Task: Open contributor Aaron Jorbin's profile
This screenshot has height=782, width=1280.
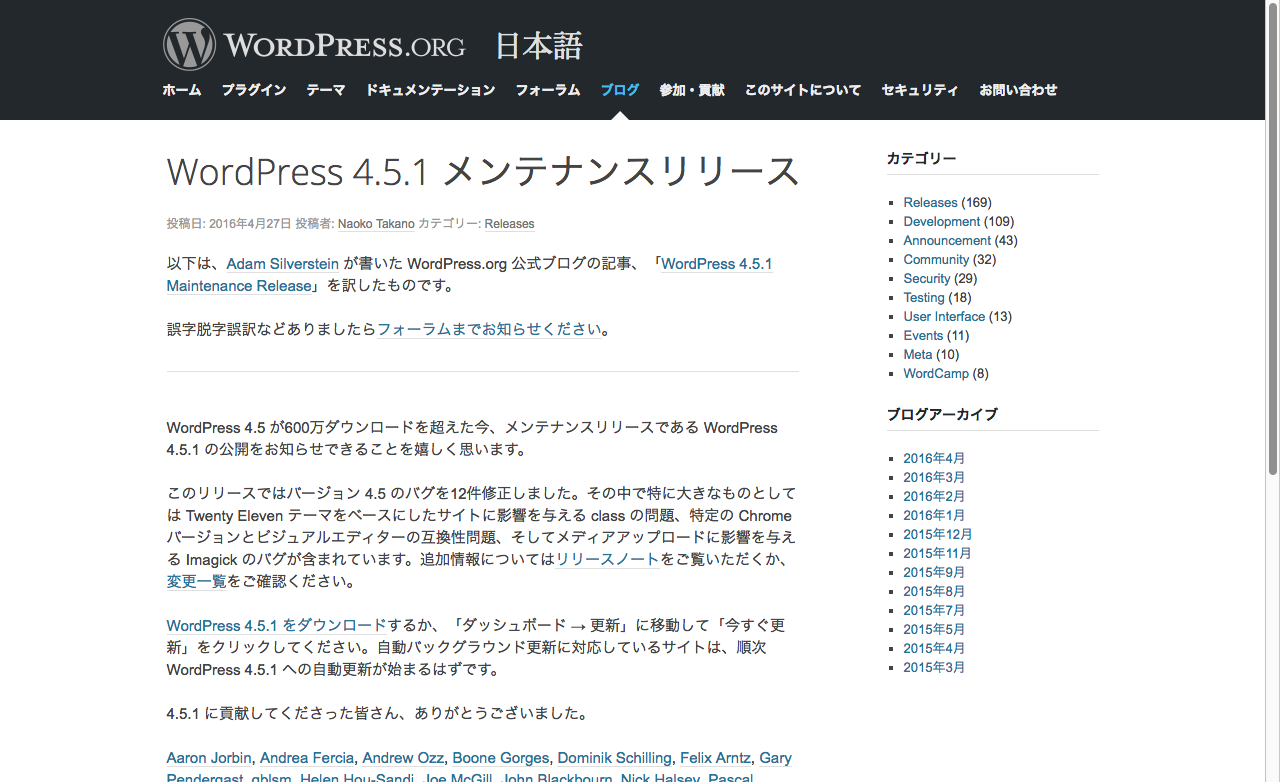Action: 209,758
